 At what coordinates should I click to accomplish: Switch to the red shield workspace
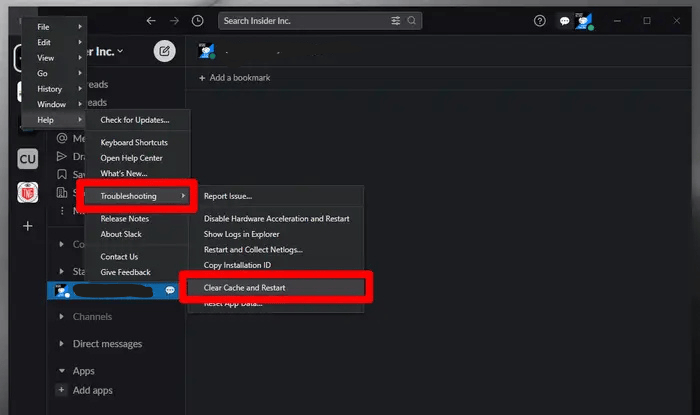[x=28, y=193]
